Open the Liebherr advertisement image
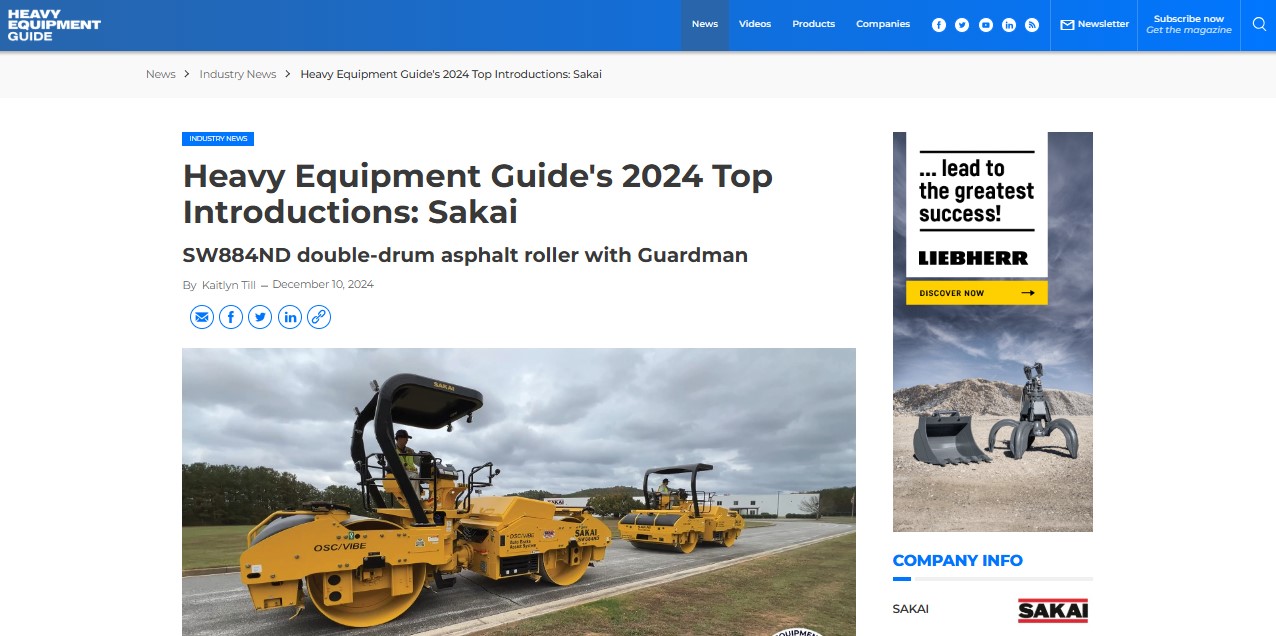This screenshot has height=636, width=1276. click(x=993, y=332)
